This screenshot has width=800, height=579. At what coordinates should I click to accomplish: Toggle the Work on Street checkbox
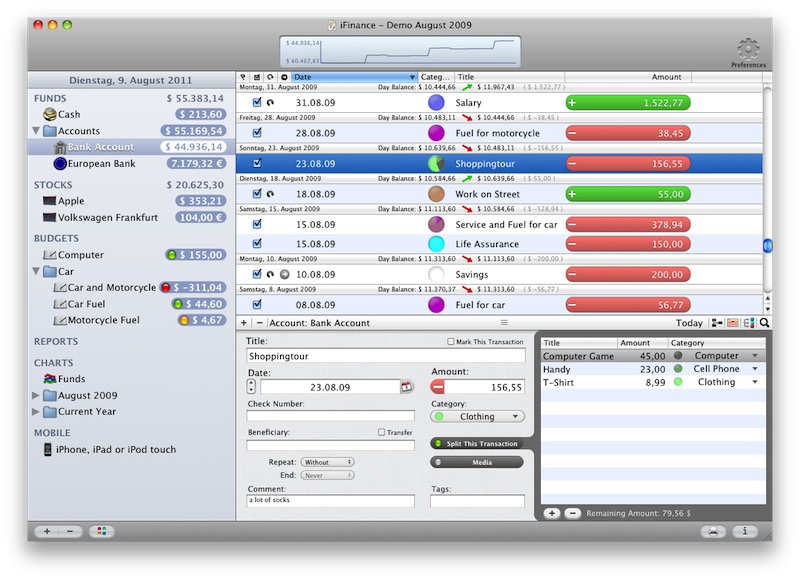tap(257, 193)
